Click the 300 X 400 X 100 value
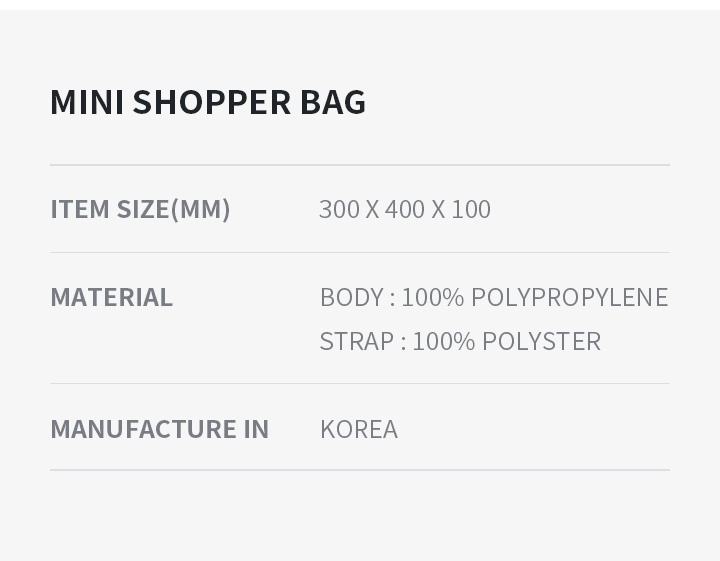The image size is (720, 561). coord(404,209)
